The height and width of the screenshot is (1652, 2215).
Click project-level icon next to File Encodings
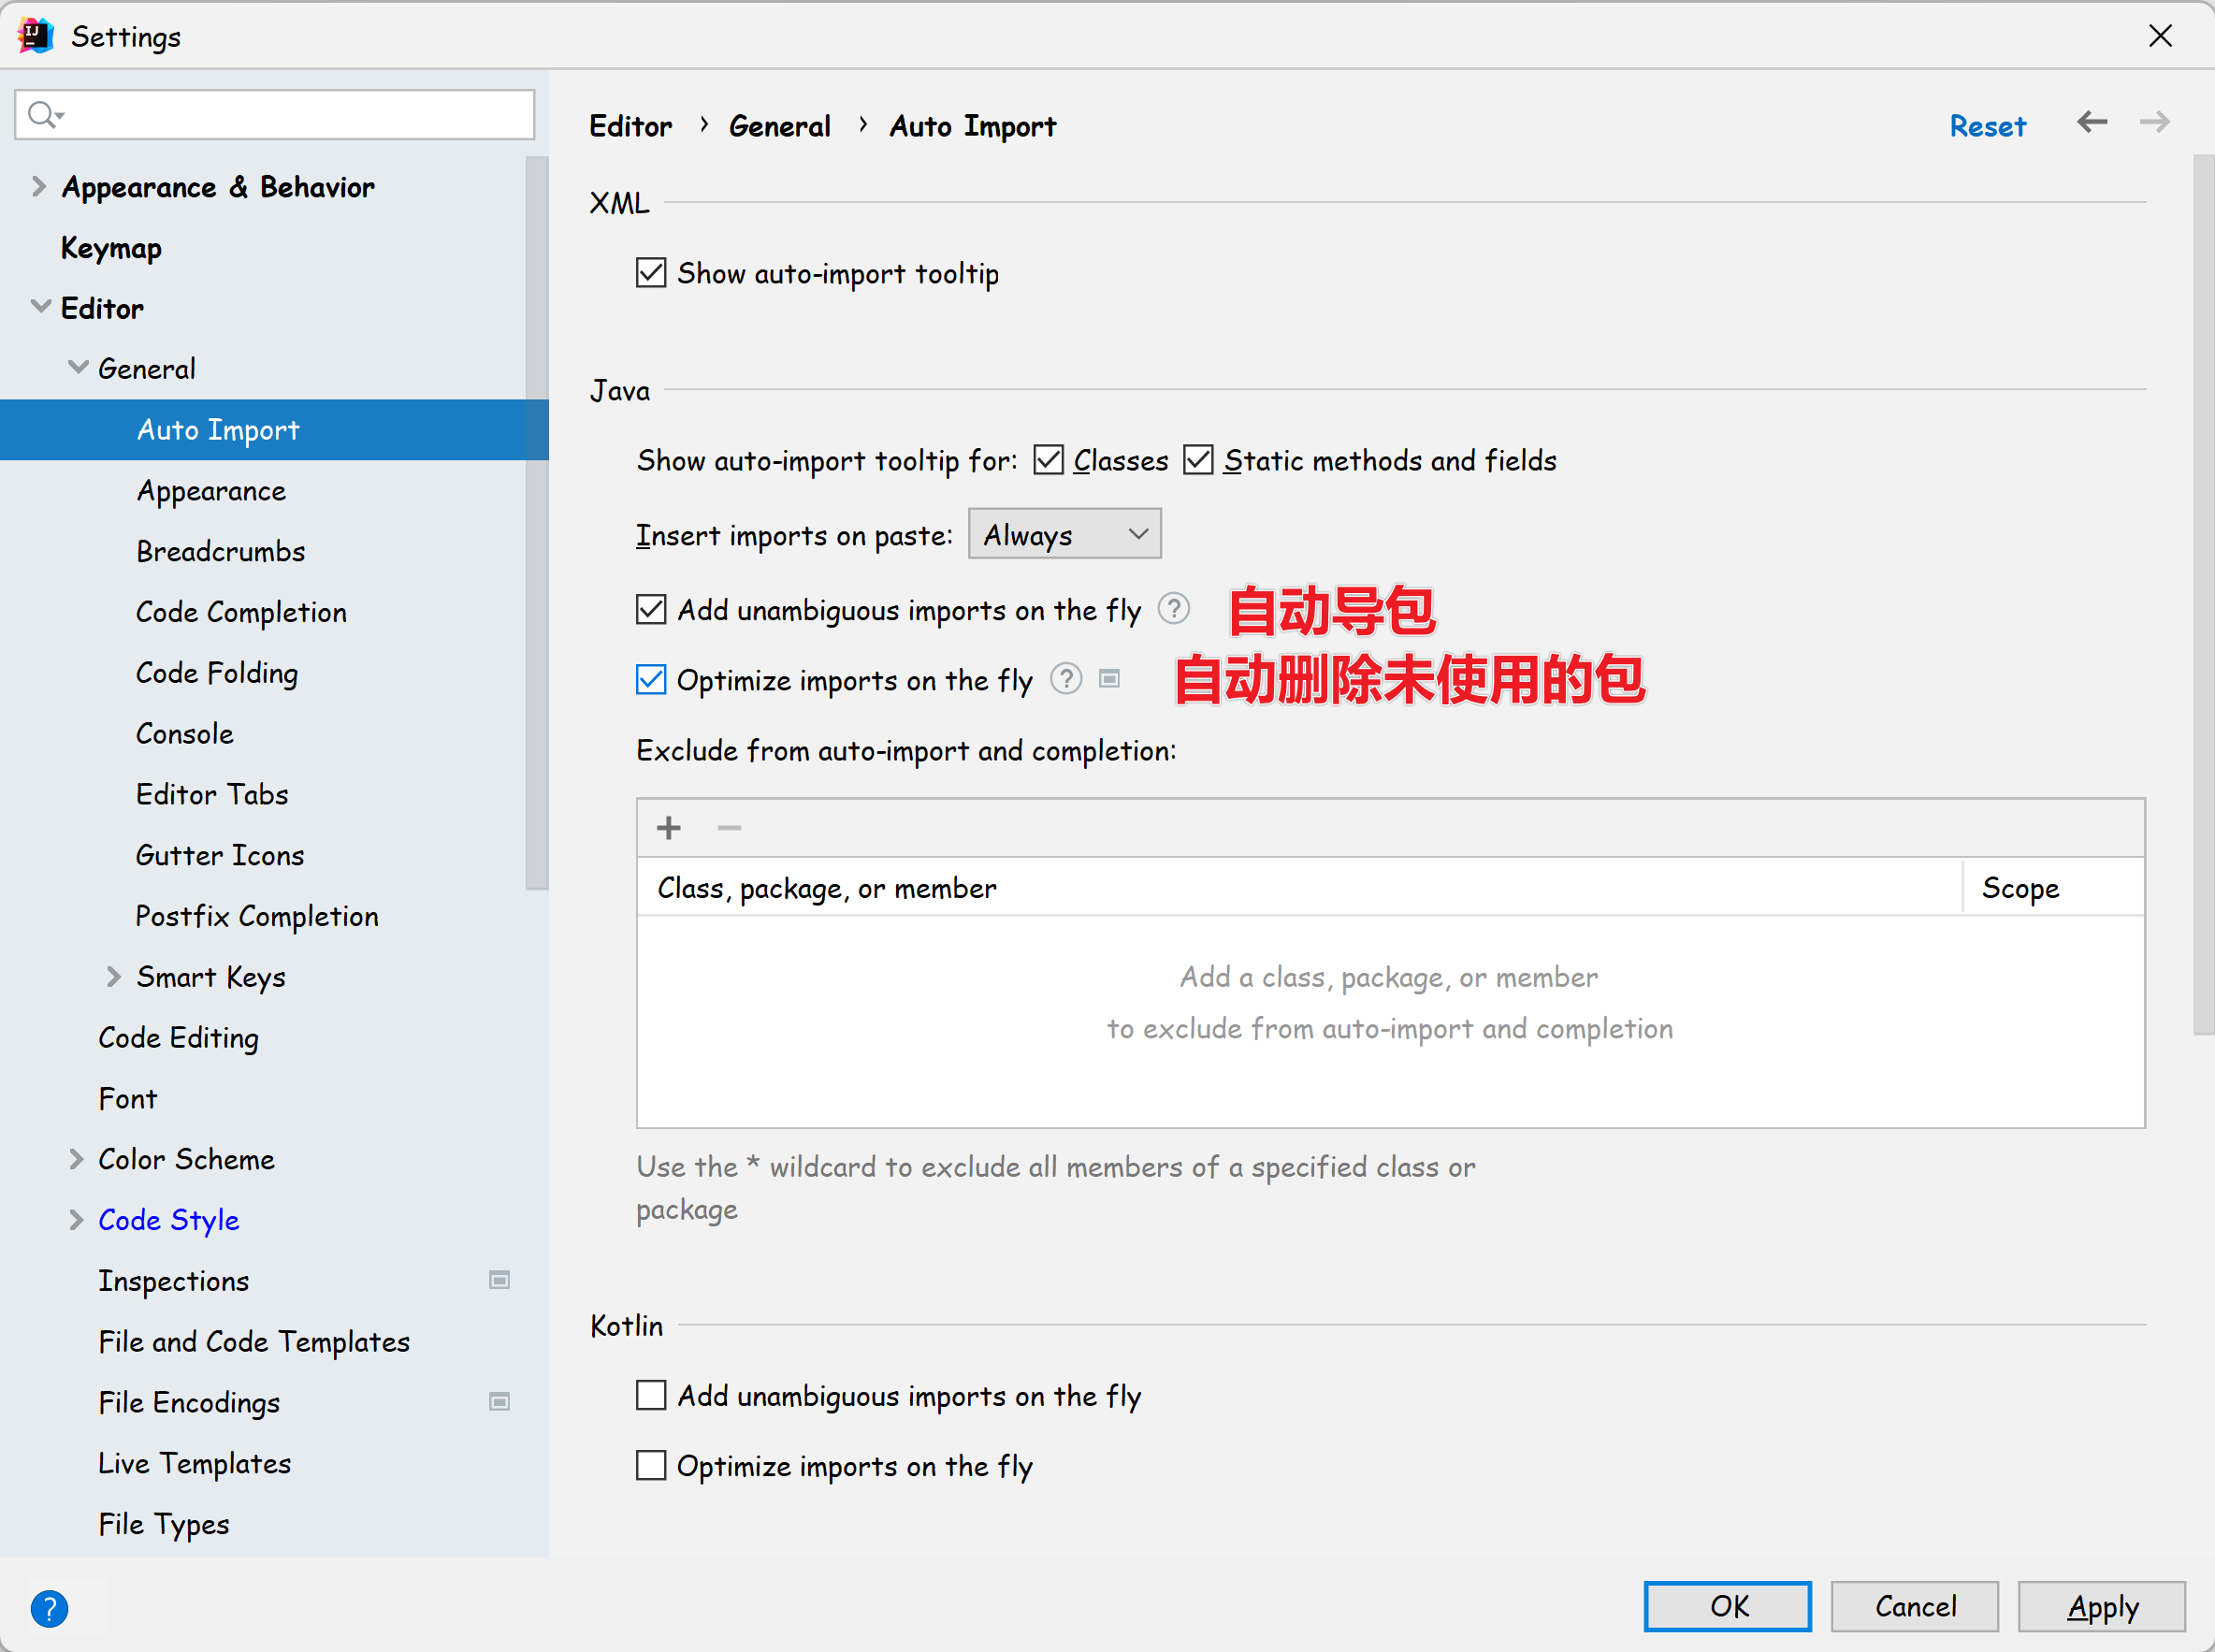click(499, 1401)
